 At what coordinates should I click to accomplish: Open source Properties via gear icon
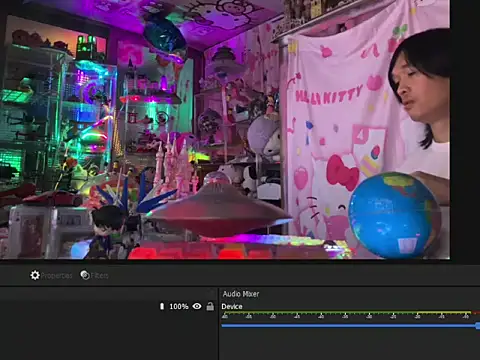pyautogui.click(x=35, y=275)
